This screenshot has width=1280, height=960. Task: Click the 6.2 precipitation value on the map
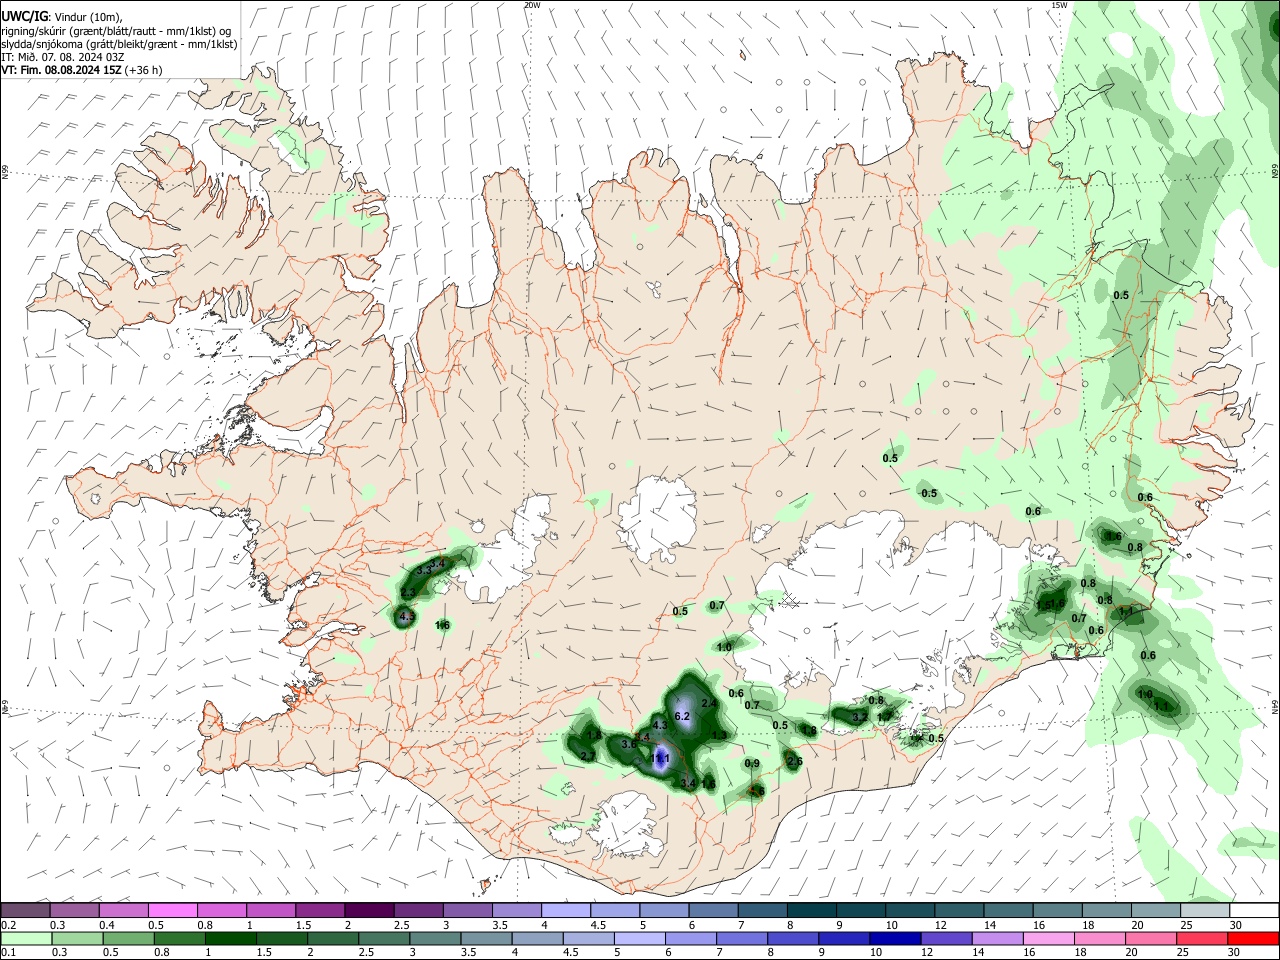[x=683, y=717]
